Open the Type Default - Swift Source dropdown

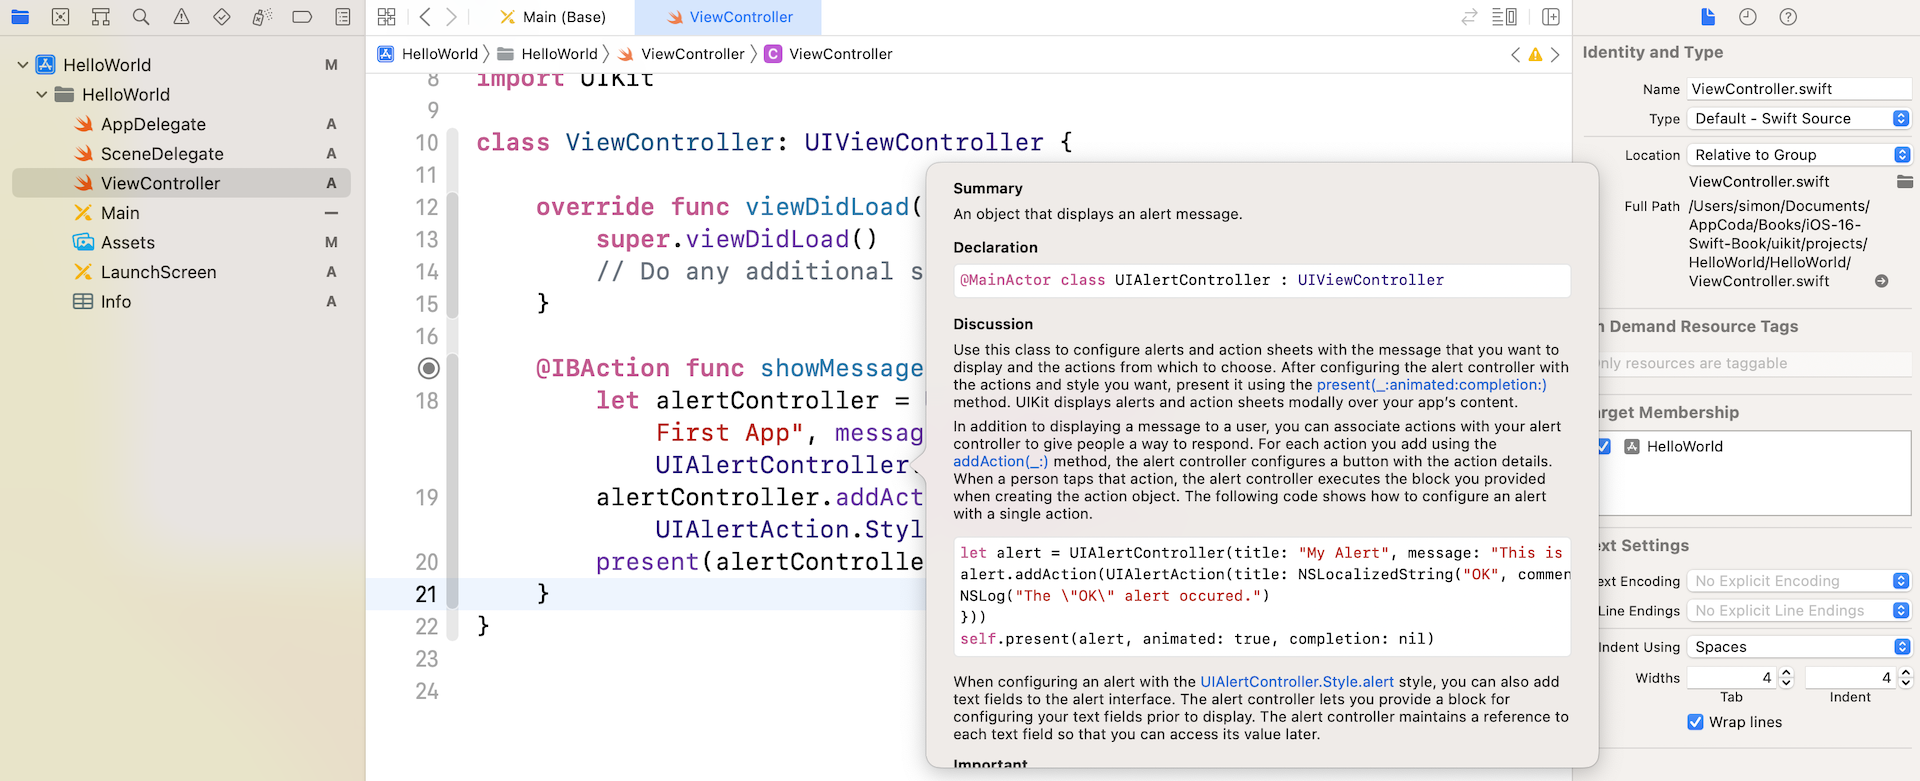[x=1798, y=118]
